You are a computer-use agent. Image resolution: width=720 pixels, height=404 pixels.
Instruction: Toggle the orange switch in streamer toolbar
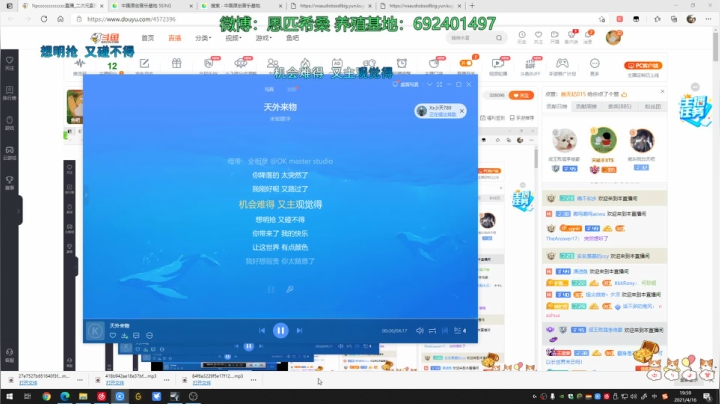click(466, 63)
